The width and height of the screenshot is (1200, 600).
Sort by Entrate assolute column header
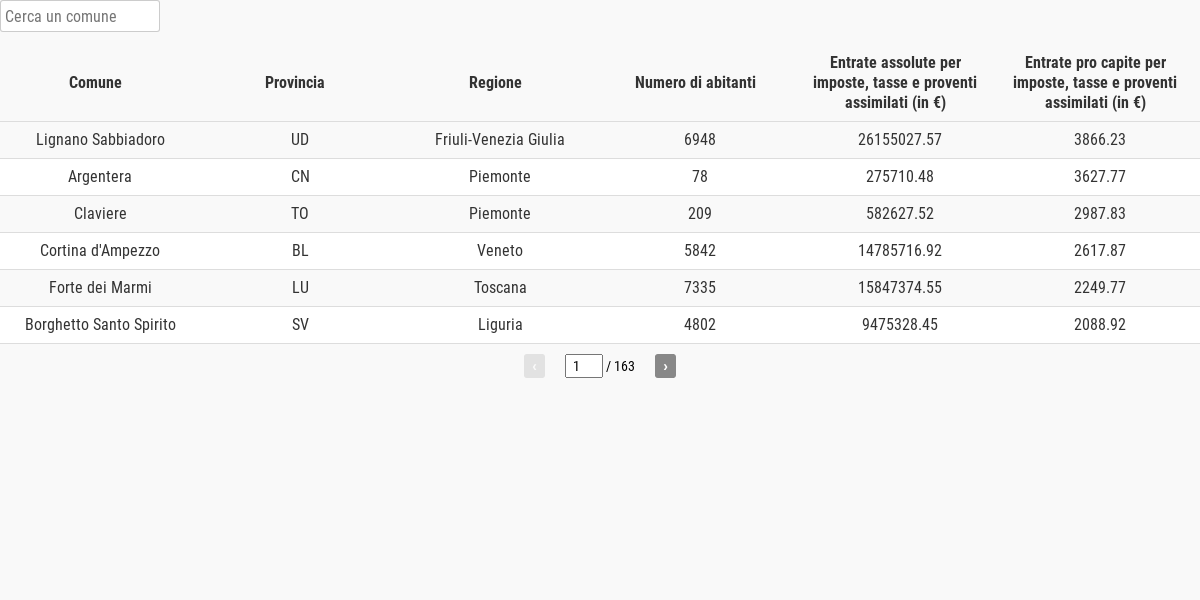coord(895,83)
